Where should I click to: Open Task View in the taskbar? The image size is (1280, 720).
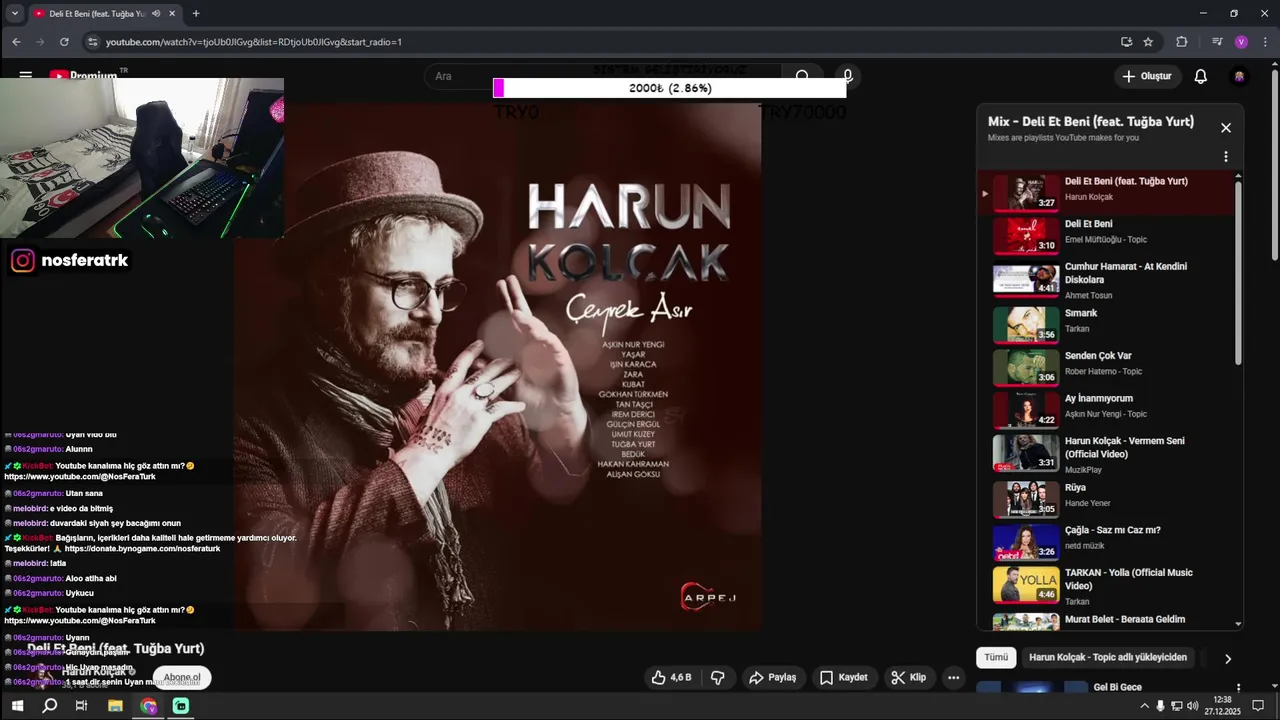[x=82, y=706]
